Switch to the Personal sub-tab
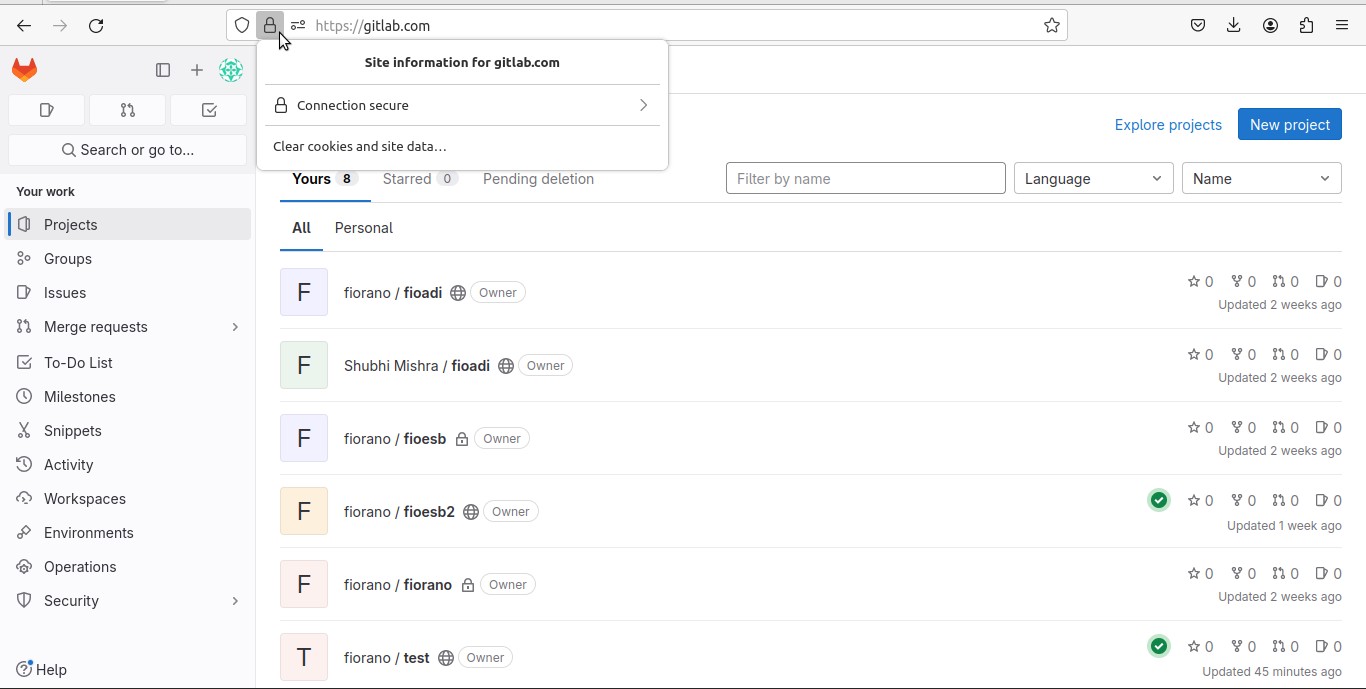The width and height of the screenshot is (1366, 689). pos(364,228)
